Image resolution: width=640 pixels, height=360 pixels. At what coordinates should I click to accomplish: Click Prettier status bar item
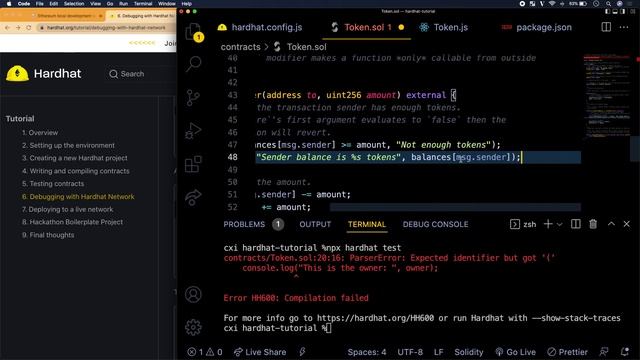pyautogui.click(x=568, y=352)
